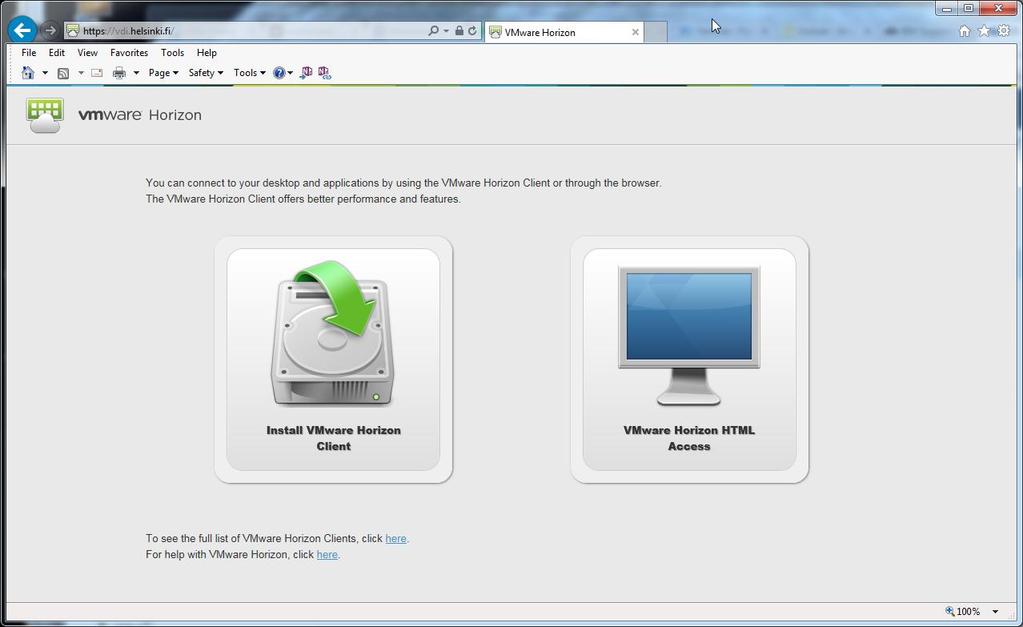Expand the Home button dropdown arrow

click(45, 73)
